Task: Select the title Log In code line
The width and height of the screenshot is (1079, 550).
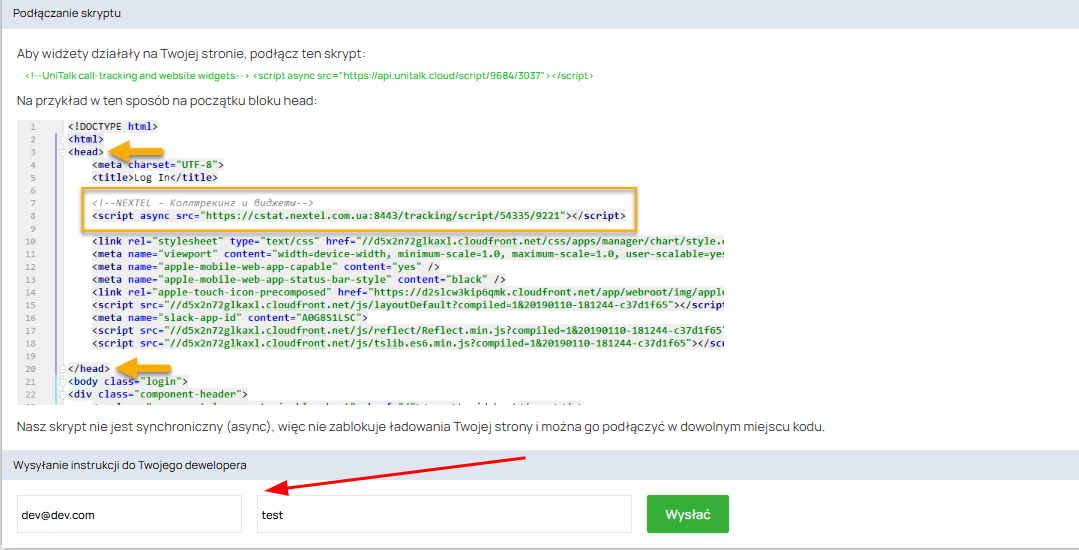Action: pos(155,178)
